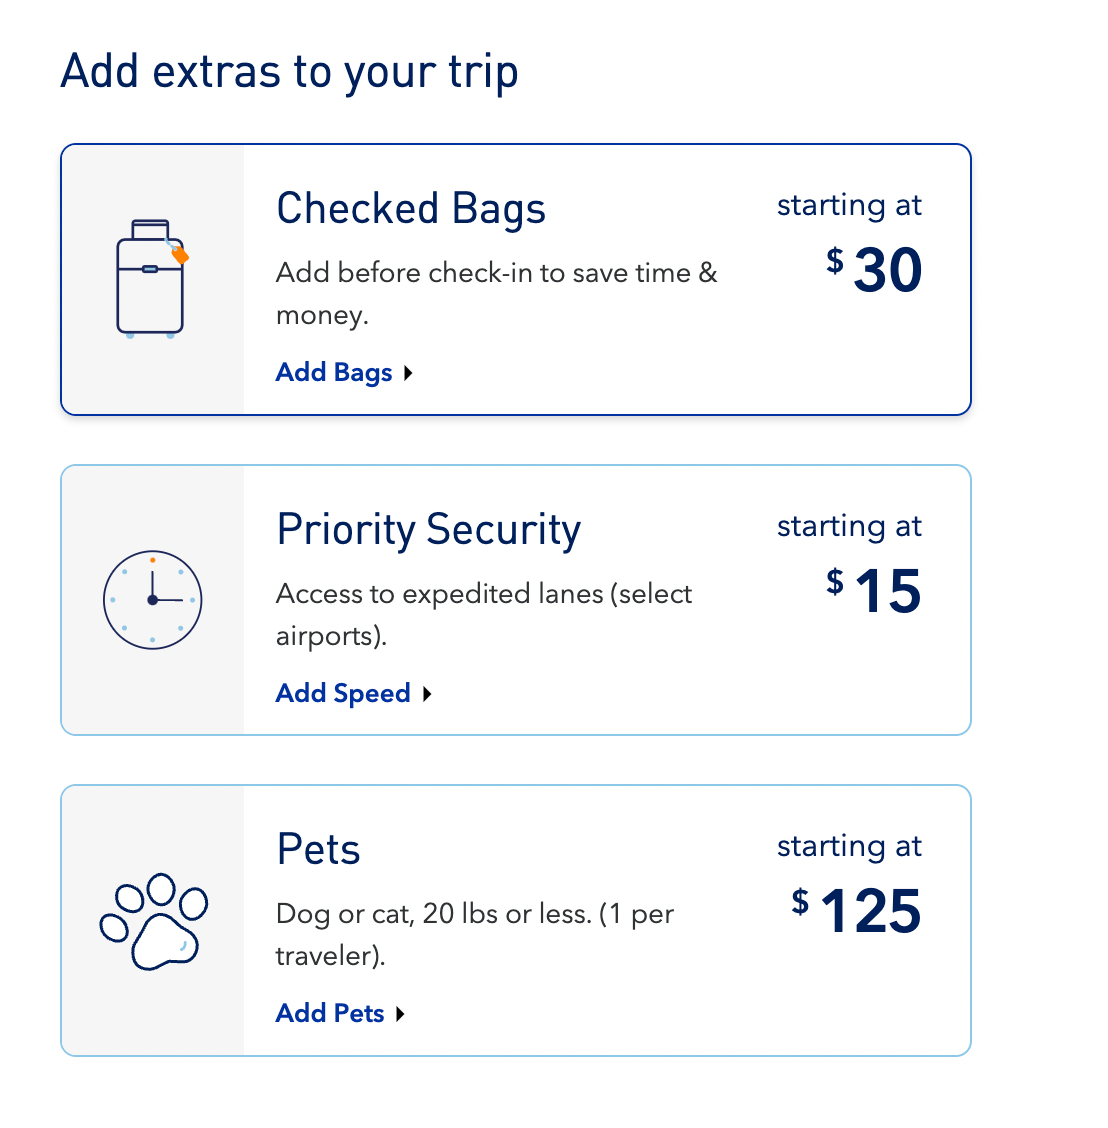This screenshot has height=1128, width=1108.
Task: Click the $125 pets price
Action: (857, 911)
